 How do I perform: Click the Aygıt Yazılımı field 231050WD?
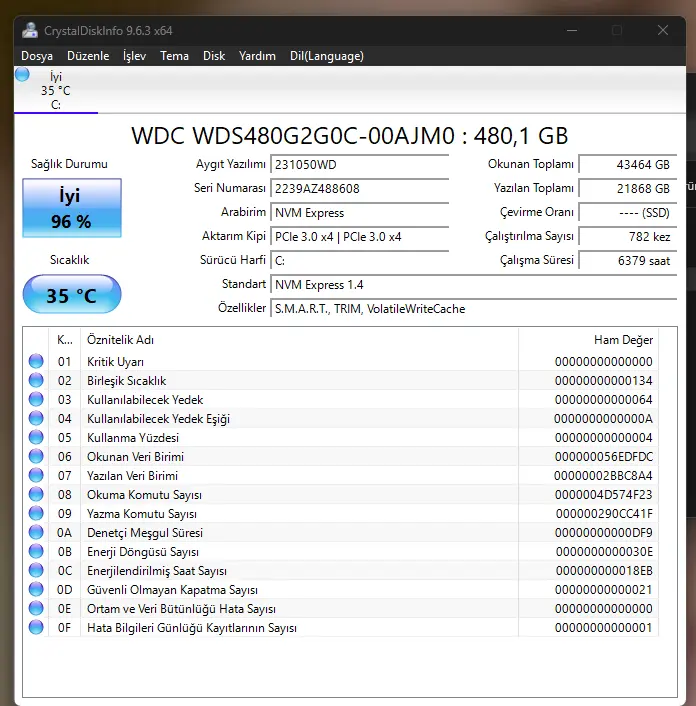[360, 164]
